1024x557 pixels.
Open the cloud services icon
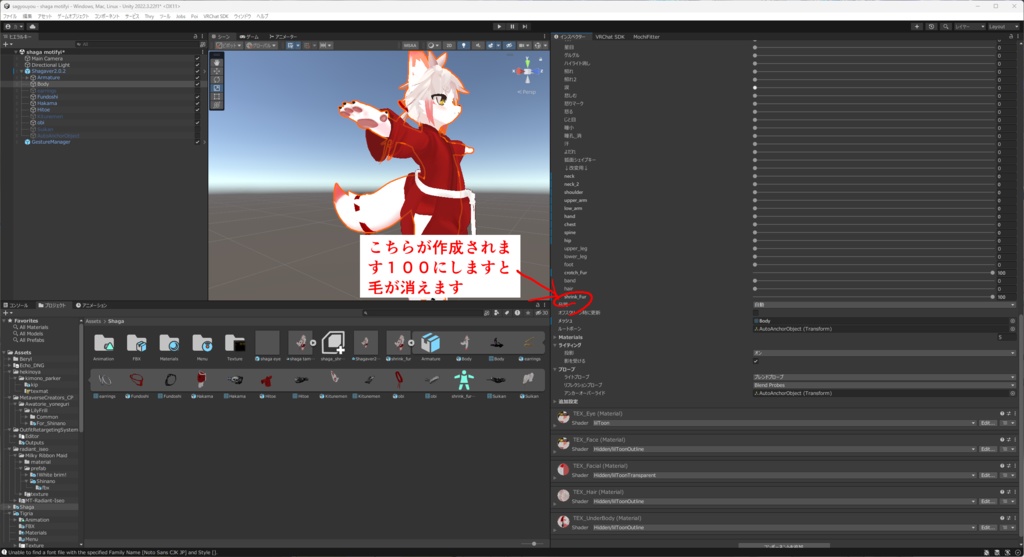click(32, 27)
